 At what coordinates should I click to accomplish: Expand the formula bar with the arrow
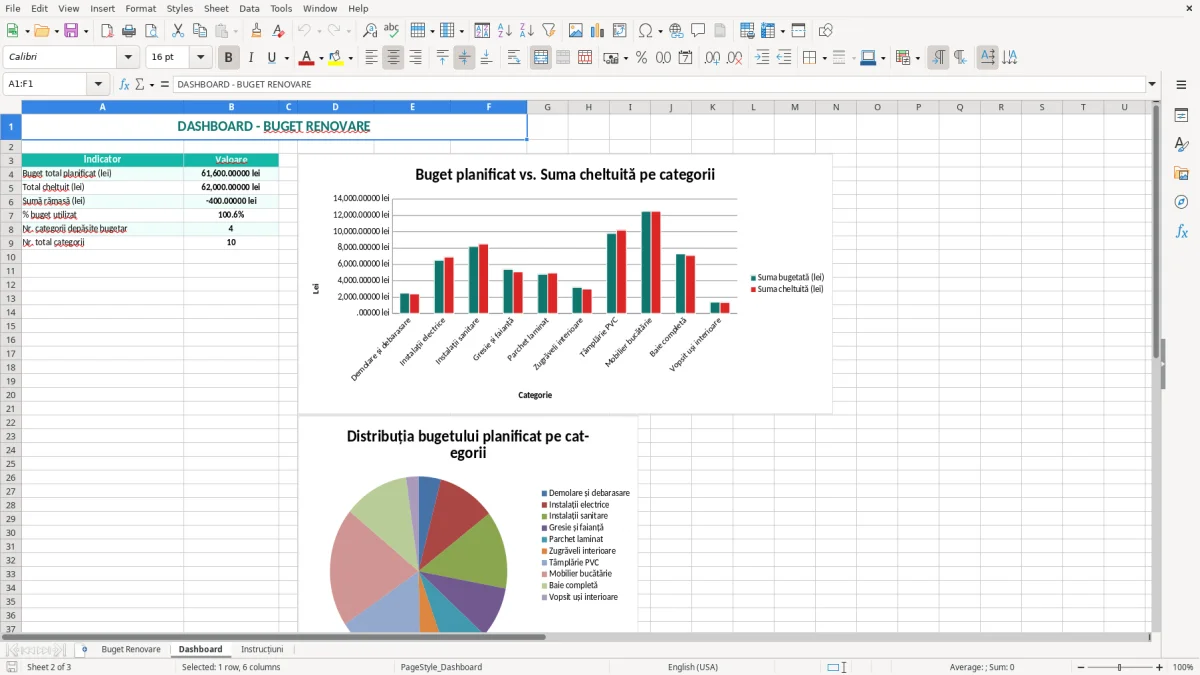(1152, 84)
